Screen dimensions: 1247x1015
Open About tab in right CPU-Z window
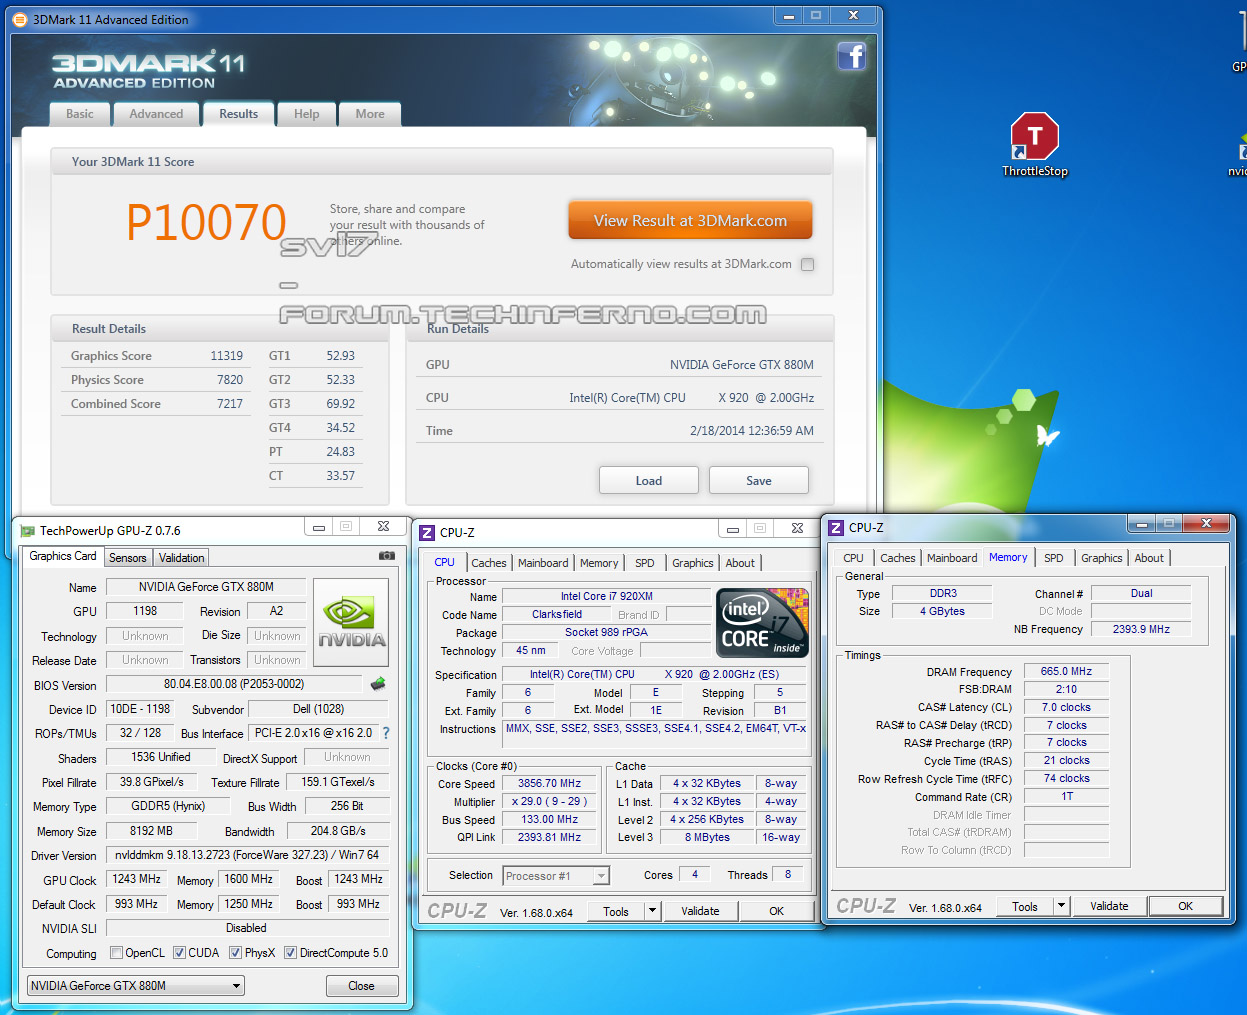1149,558
